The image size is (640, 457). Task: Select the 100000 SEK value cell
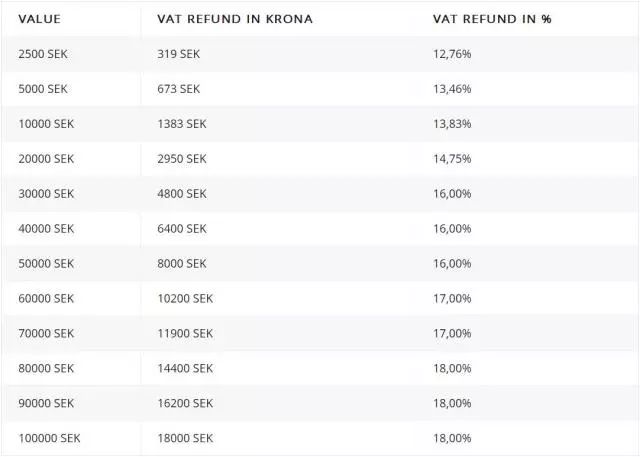point(49,438)
